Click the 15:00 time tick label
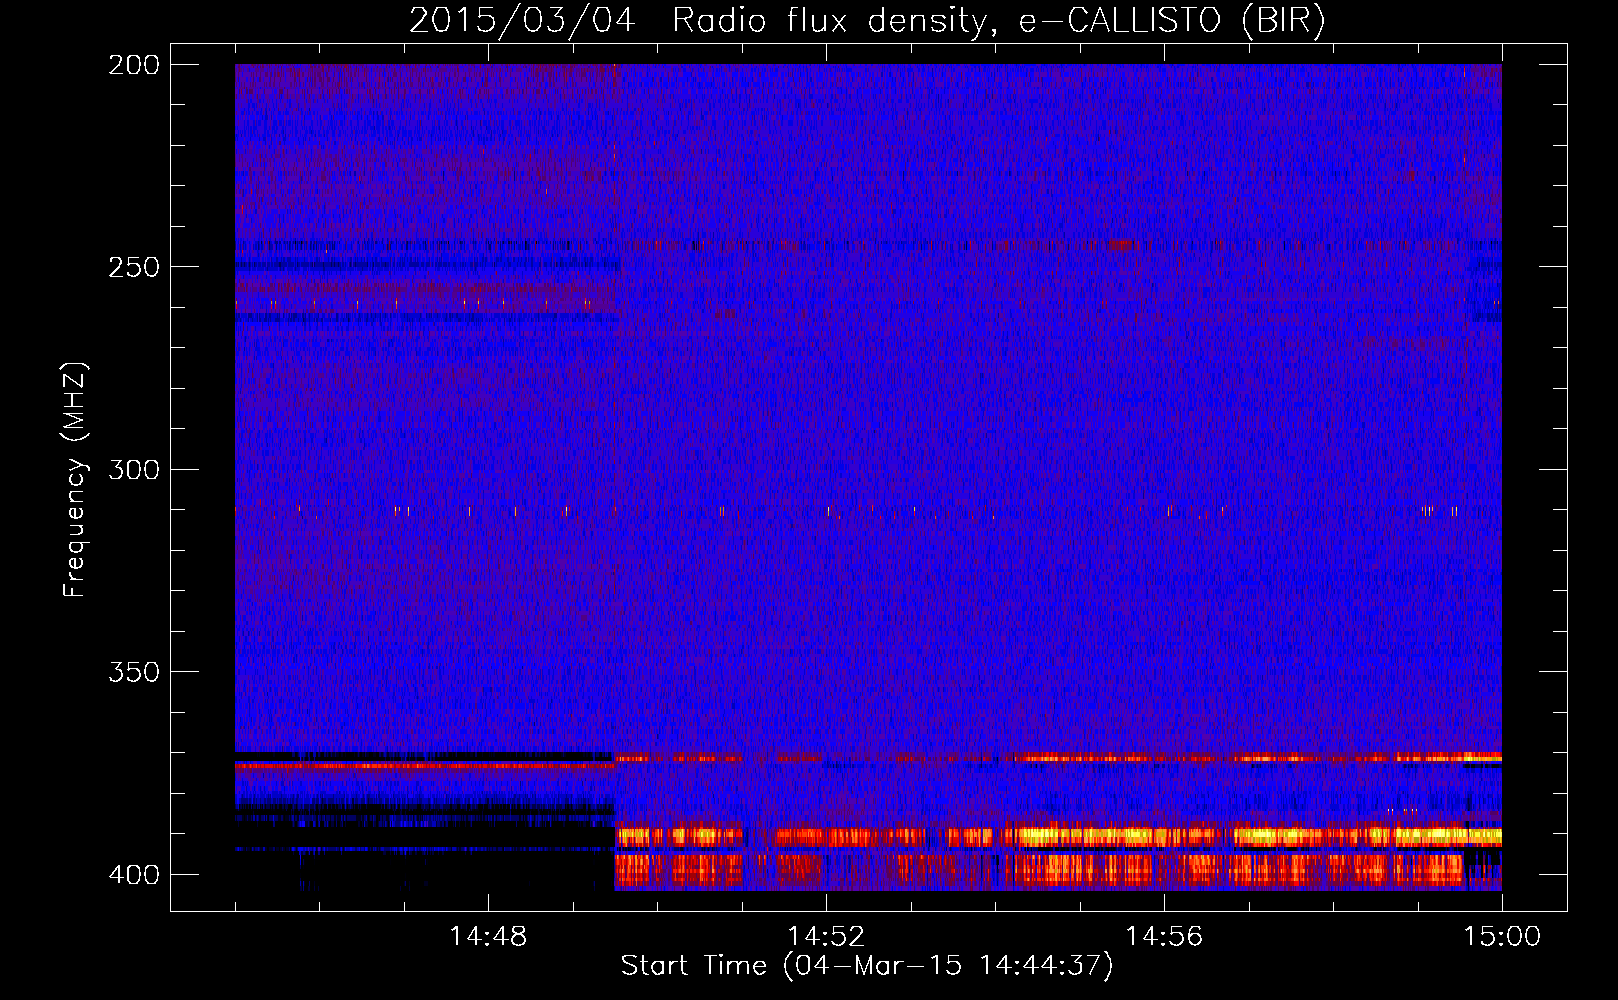The image size is (1618, 1000). [1502, 937]
